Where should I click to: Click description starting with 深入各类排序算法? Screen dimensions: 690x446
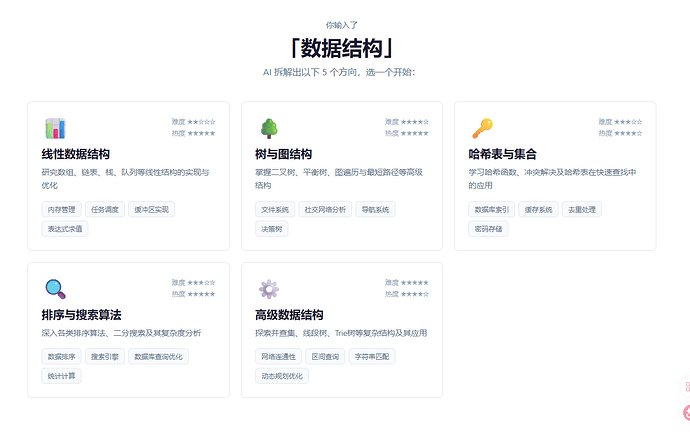point(121,333)
